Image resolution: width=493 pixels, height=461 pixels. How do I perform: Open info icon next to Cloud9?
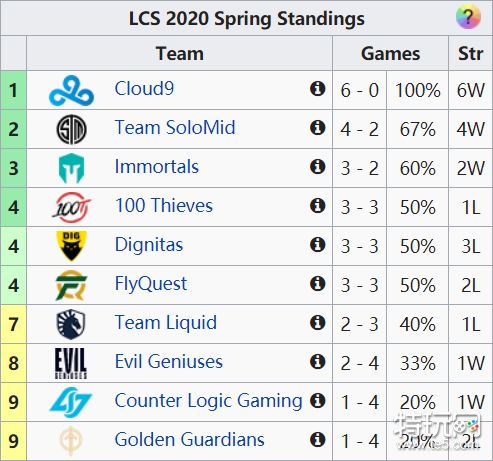tap(317, 89)
